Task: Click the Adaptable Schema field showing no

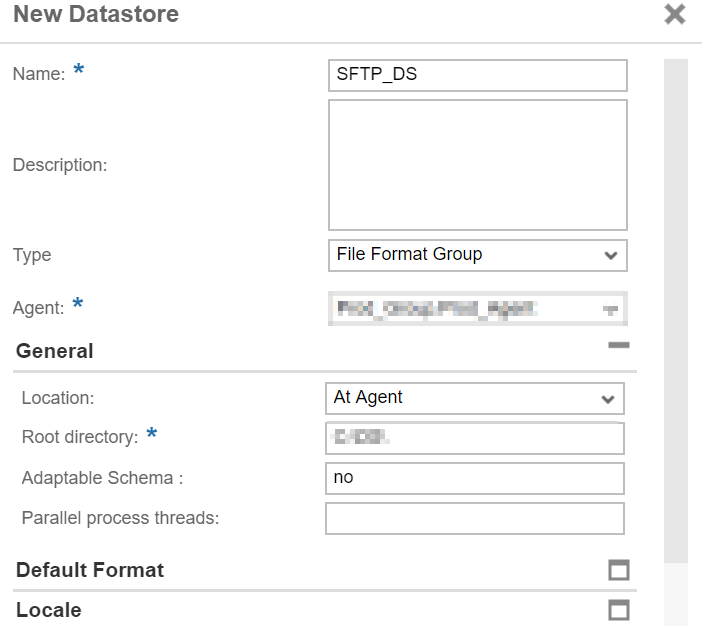Action: (474, 478)
